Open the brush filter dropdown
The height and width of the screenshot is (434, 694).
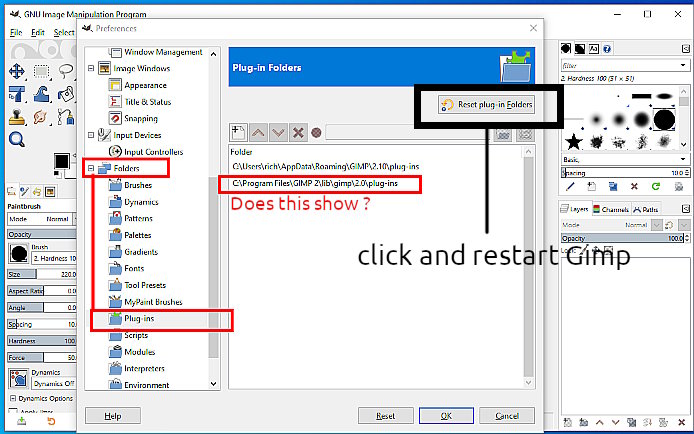[683, 65]
